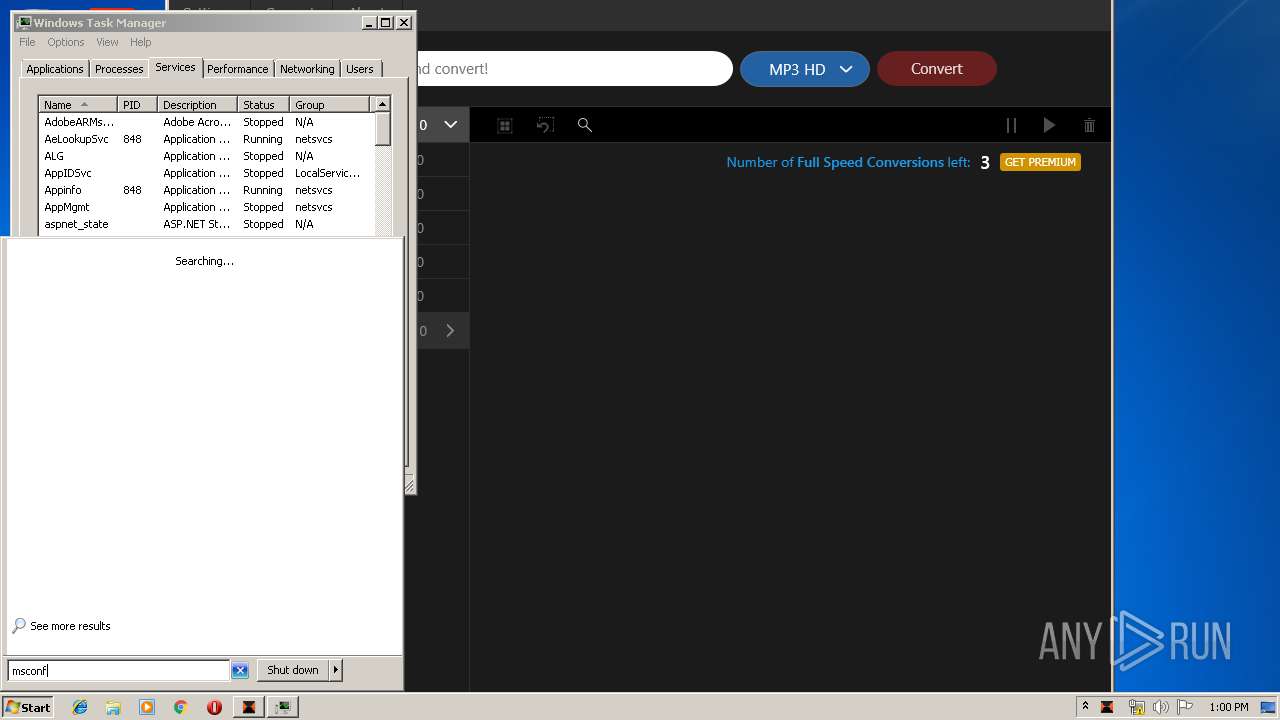Open the Task Manager File menu
1280x720 pixels.
click(27, 42)
